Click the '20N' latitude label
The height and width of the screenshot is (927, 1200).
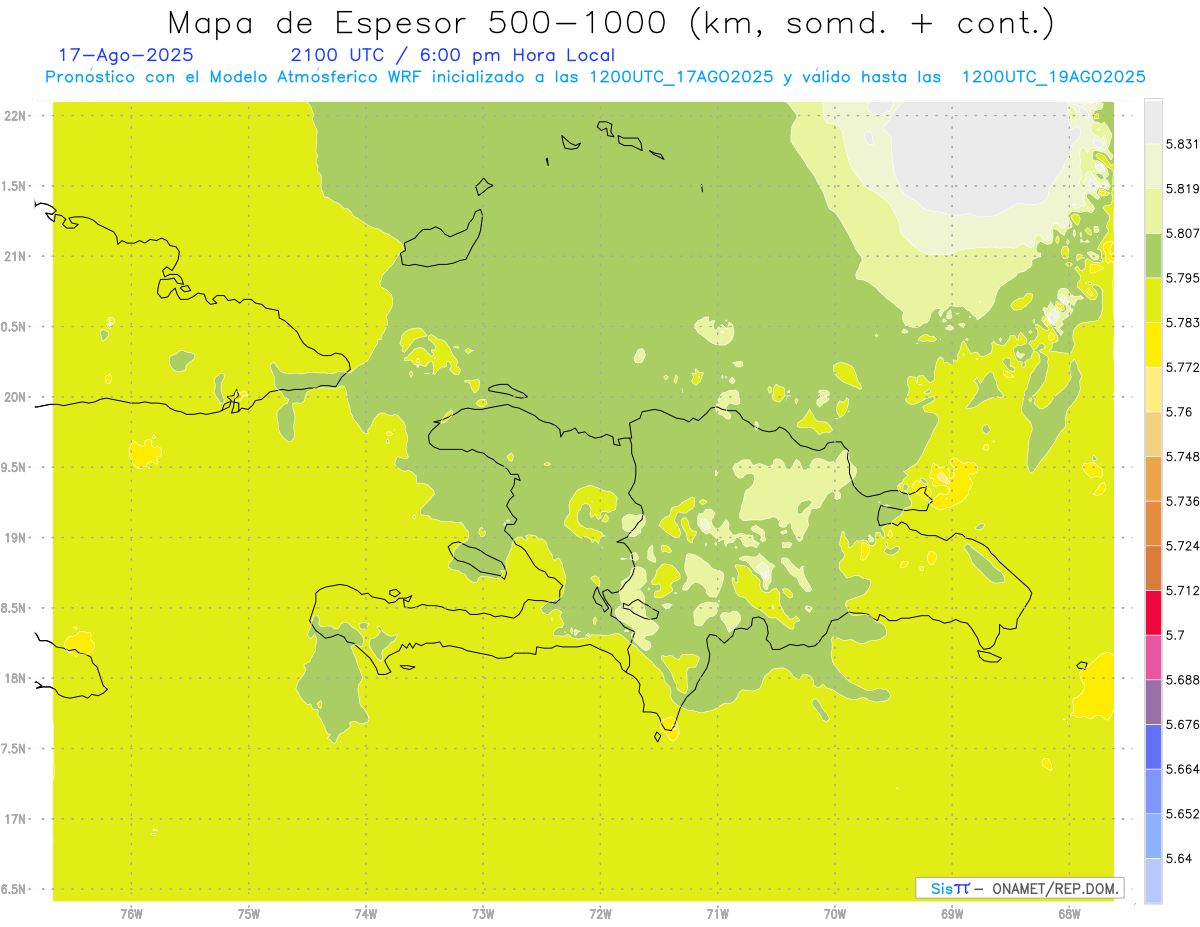click(x=17, y=397)
